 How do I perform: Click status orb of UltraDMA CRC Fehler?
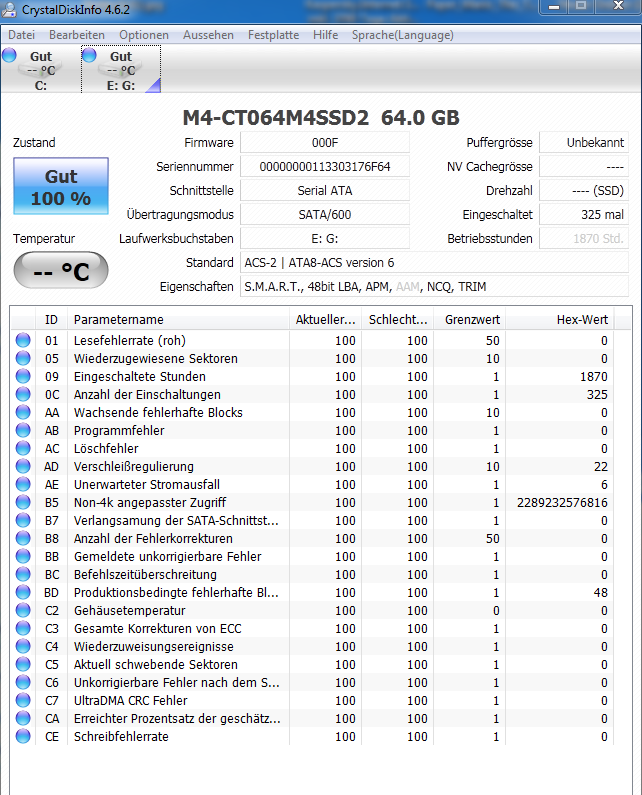[23, 700]
